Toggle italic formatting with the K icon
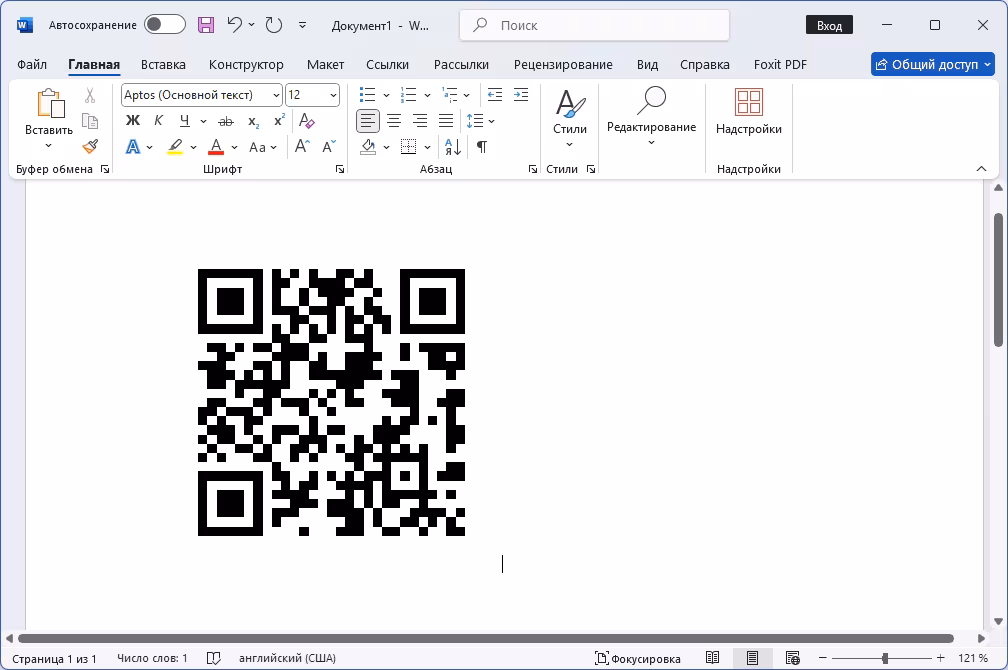The height and width of the screenshot is (670, 1008). point(158,120)
